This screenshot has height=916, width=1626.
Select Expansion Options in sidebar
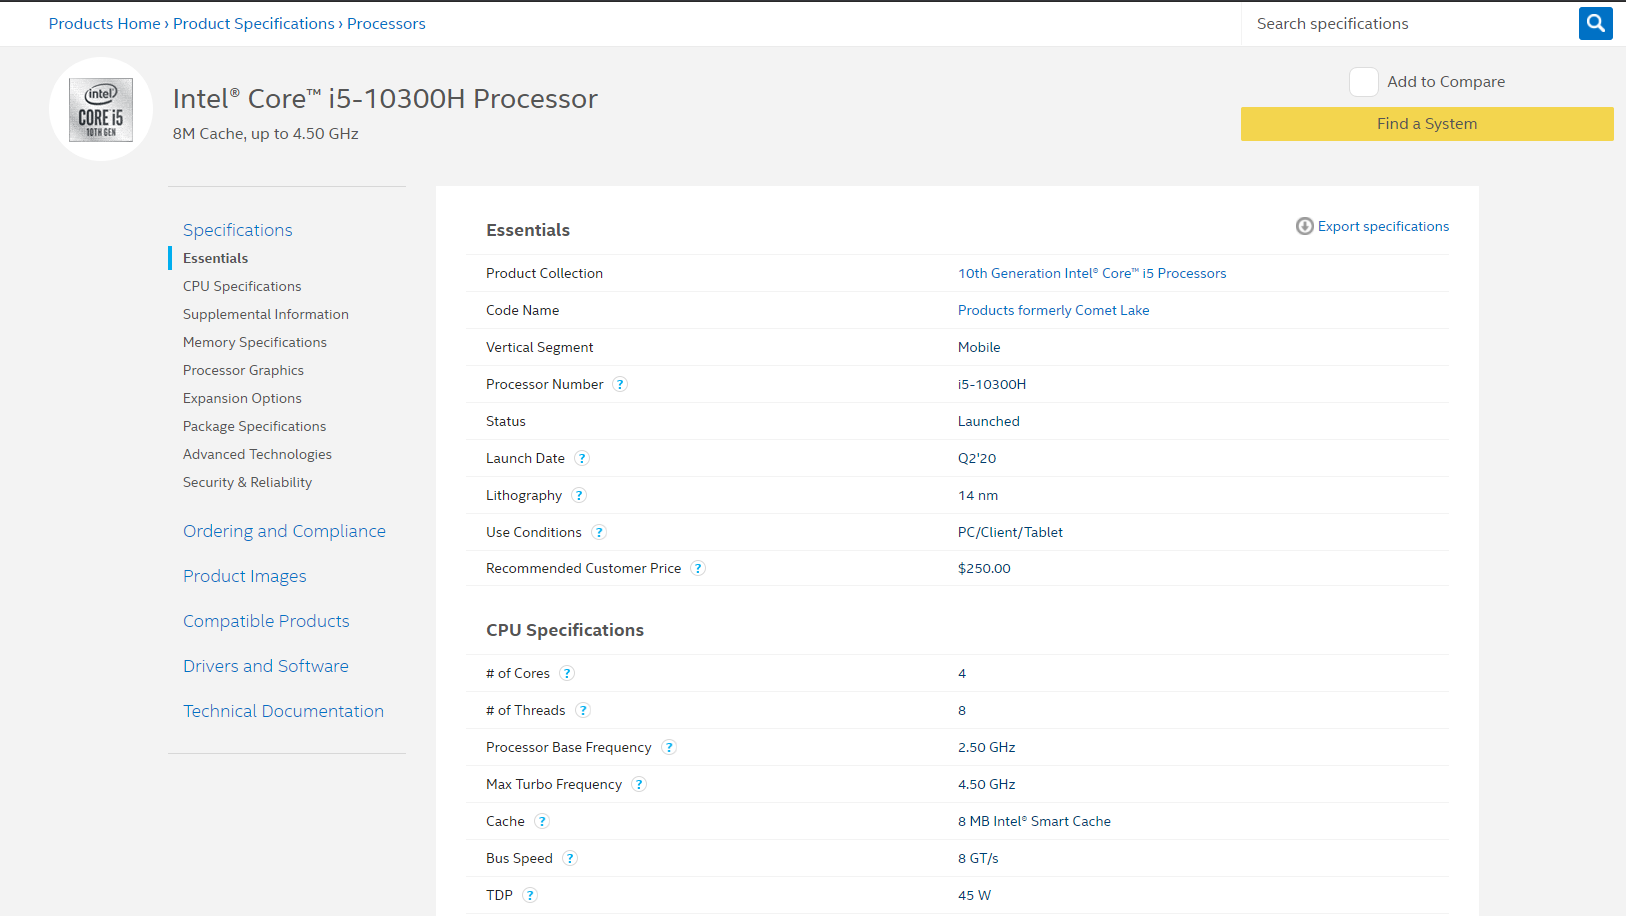click(242, 398)
